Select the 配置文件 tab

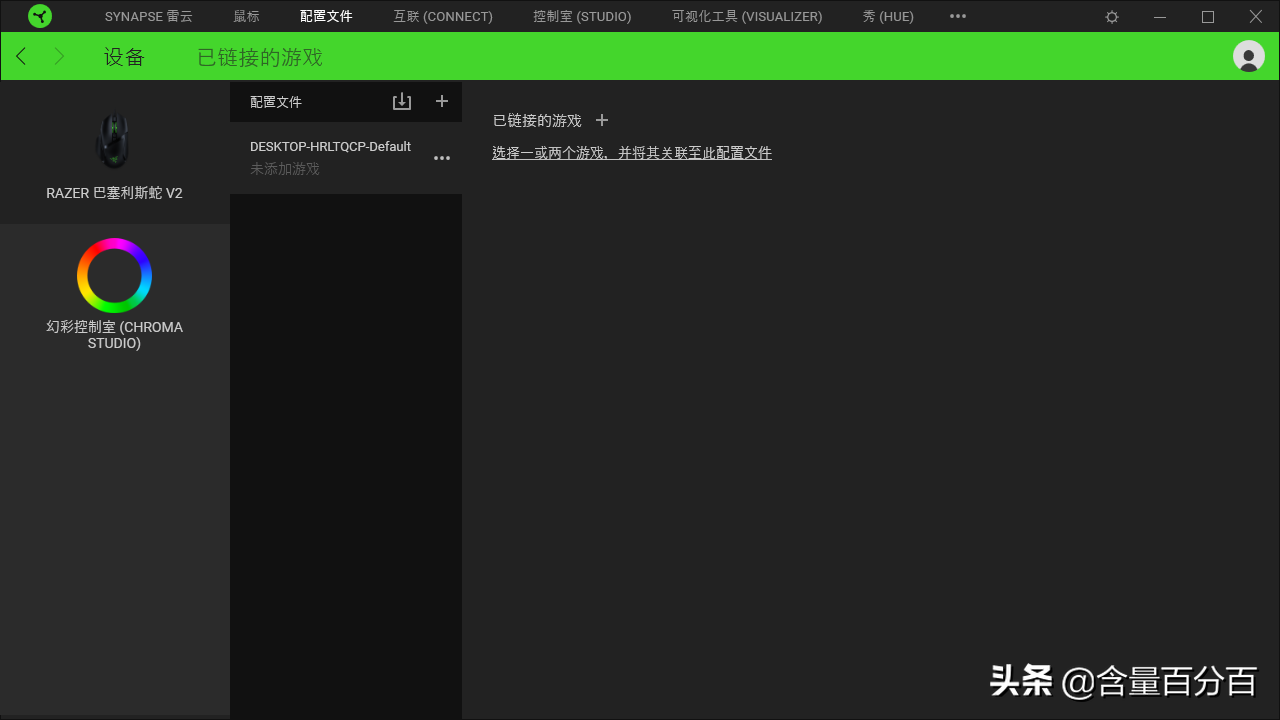(x=326, y=17)
